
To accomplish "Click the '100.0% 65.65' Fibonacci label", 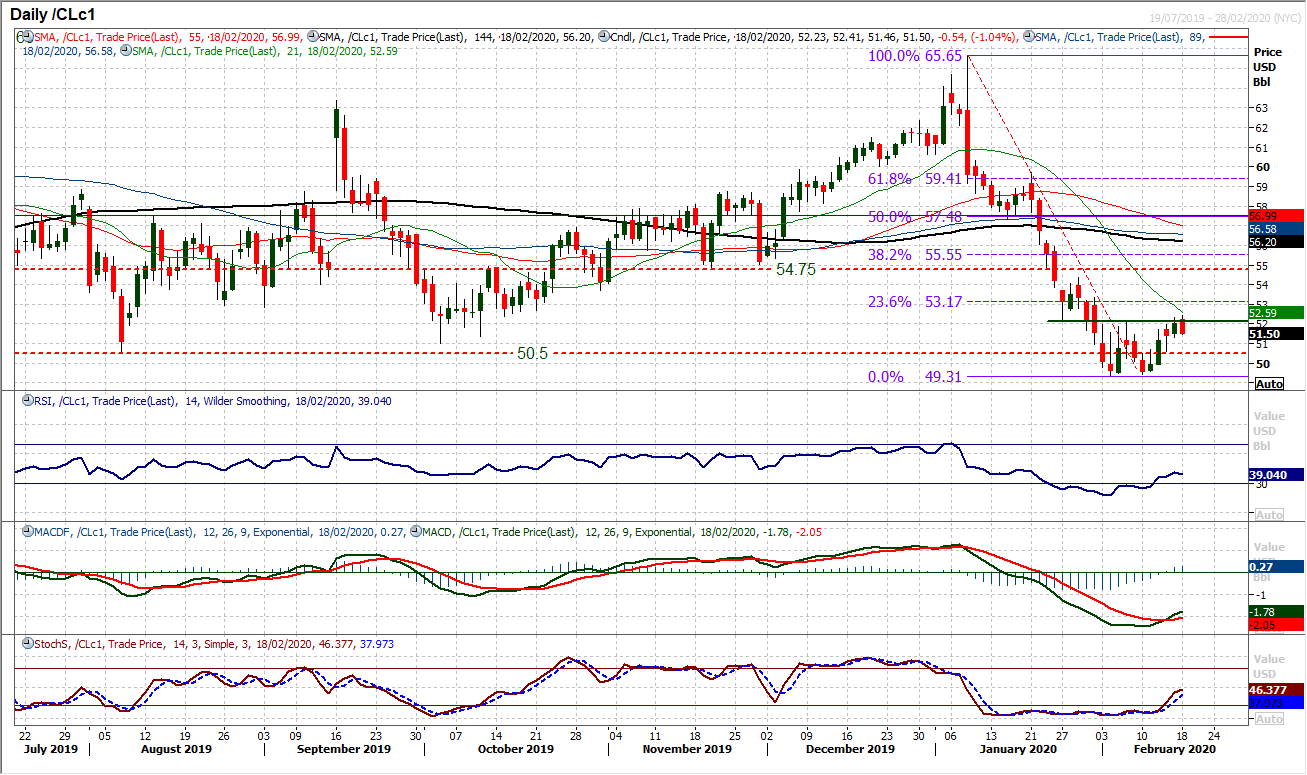I will pyautogui.click(x=915, y=57).
